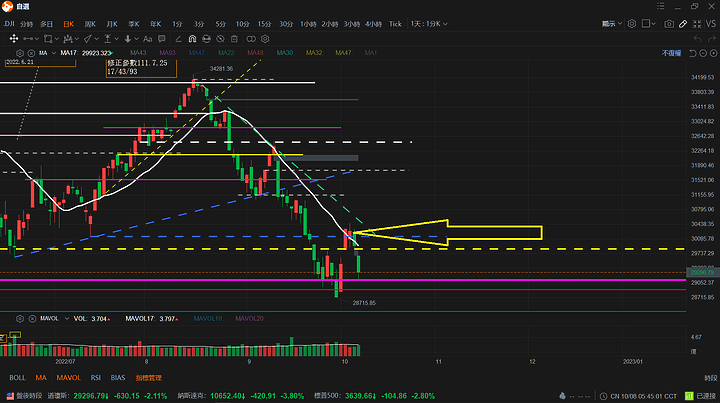Toggle the BOLL indicator
Image resolution: width=720 pixels, height=403 pixels.
17,378
